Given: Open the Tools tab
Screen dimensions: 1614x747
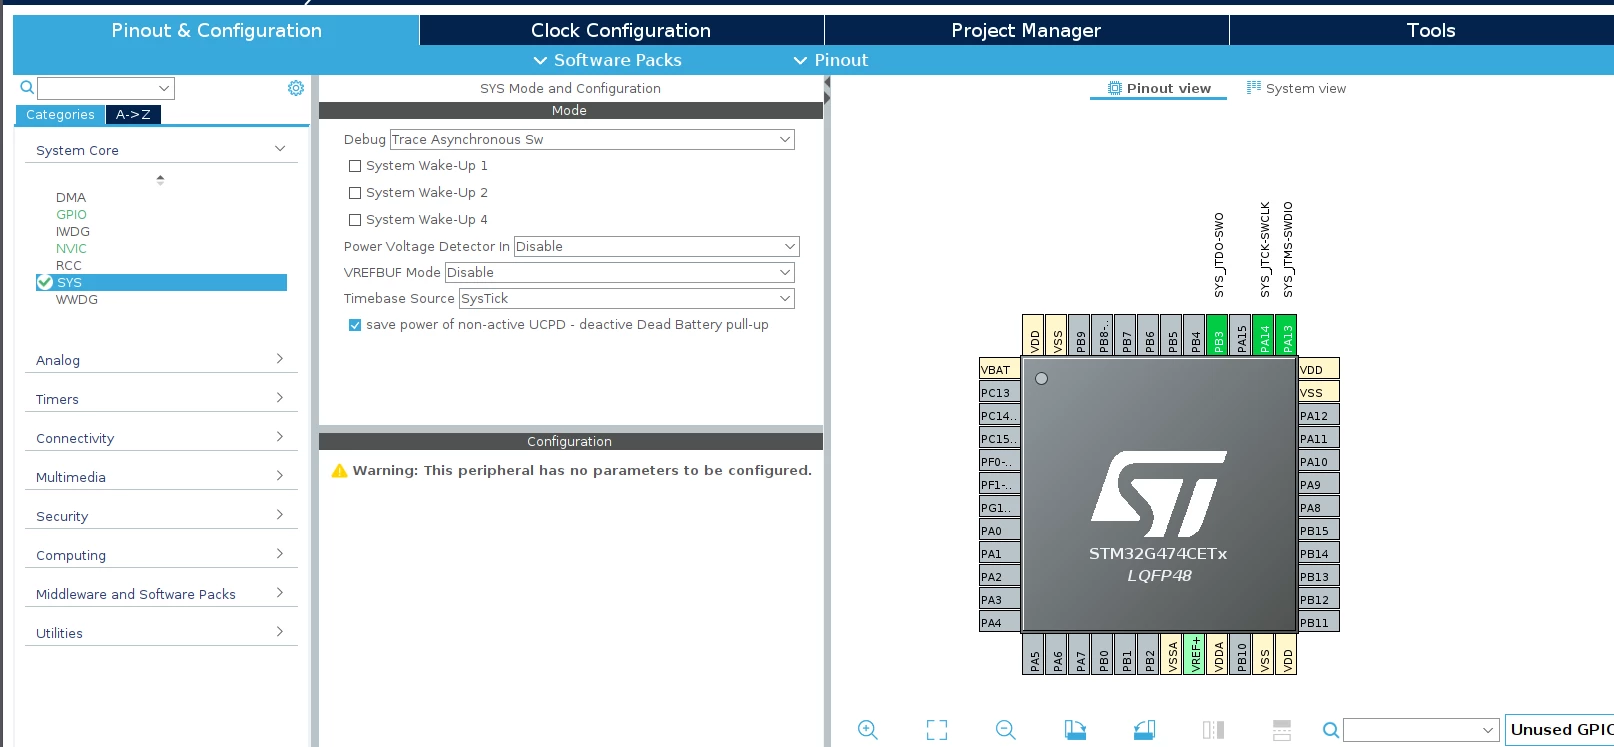Looking at the screenshot, I should point(1430,30).
